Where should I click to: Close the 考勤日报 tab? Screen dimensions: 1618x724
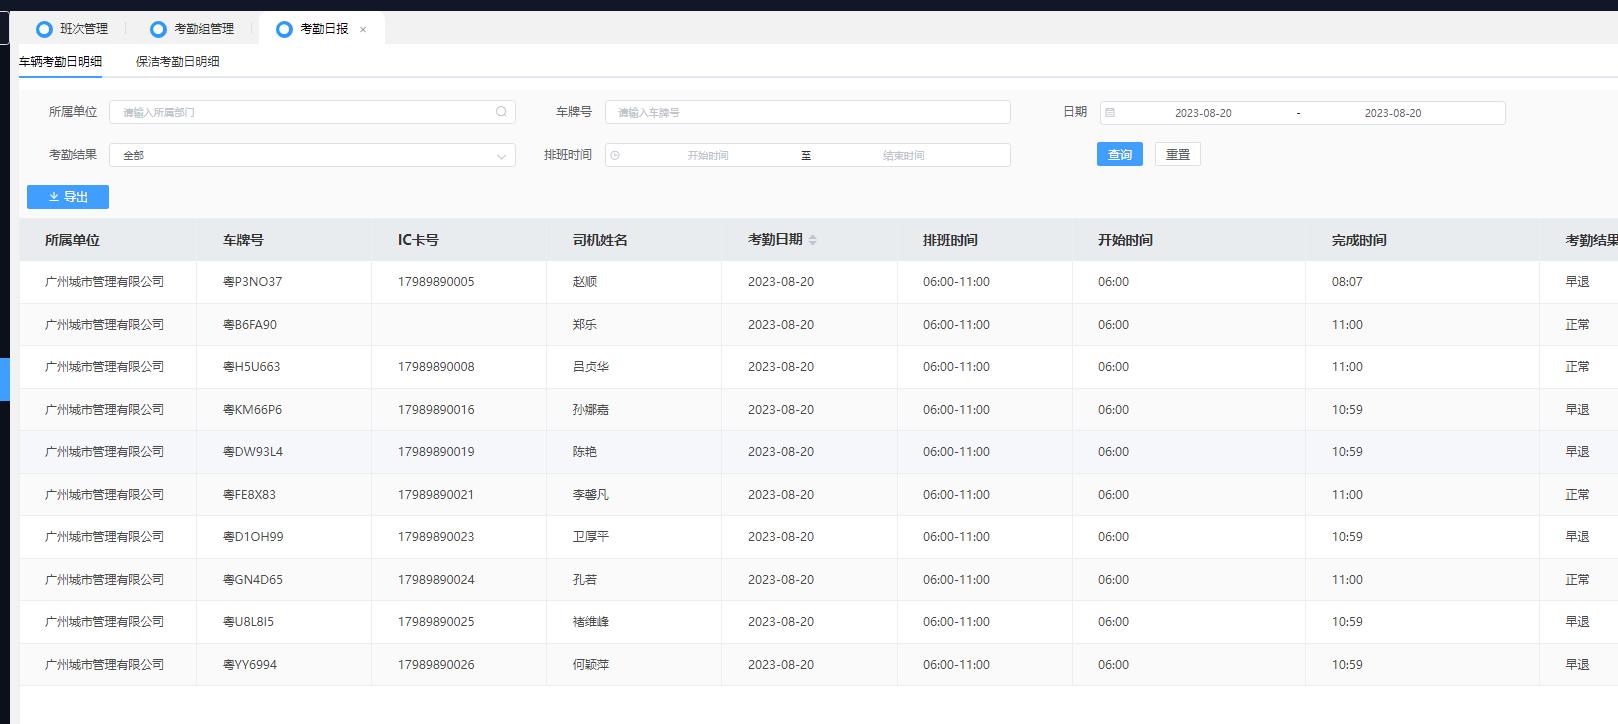(x=363, y=30)
